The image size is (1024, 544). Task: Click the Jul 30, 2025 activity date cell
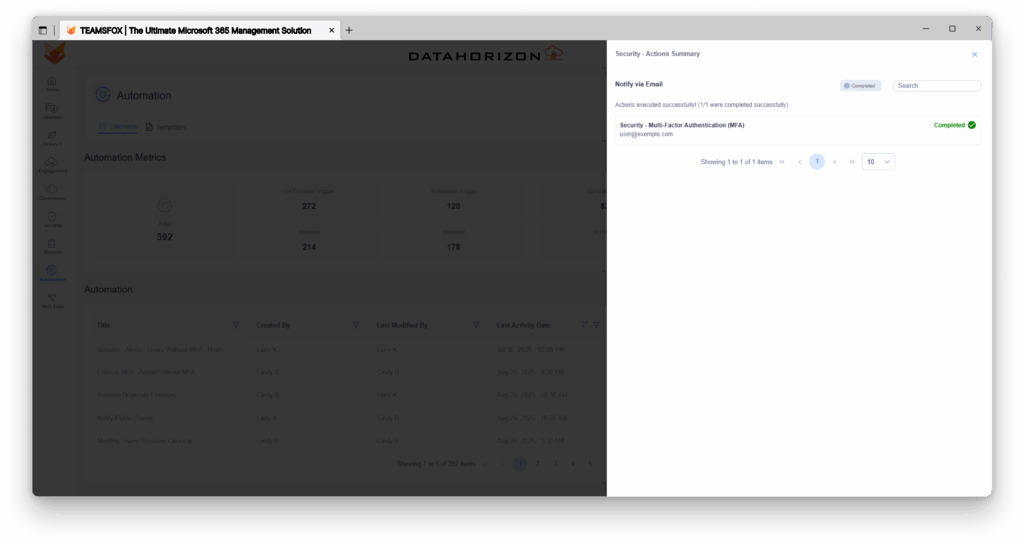[x=530, y=350]
